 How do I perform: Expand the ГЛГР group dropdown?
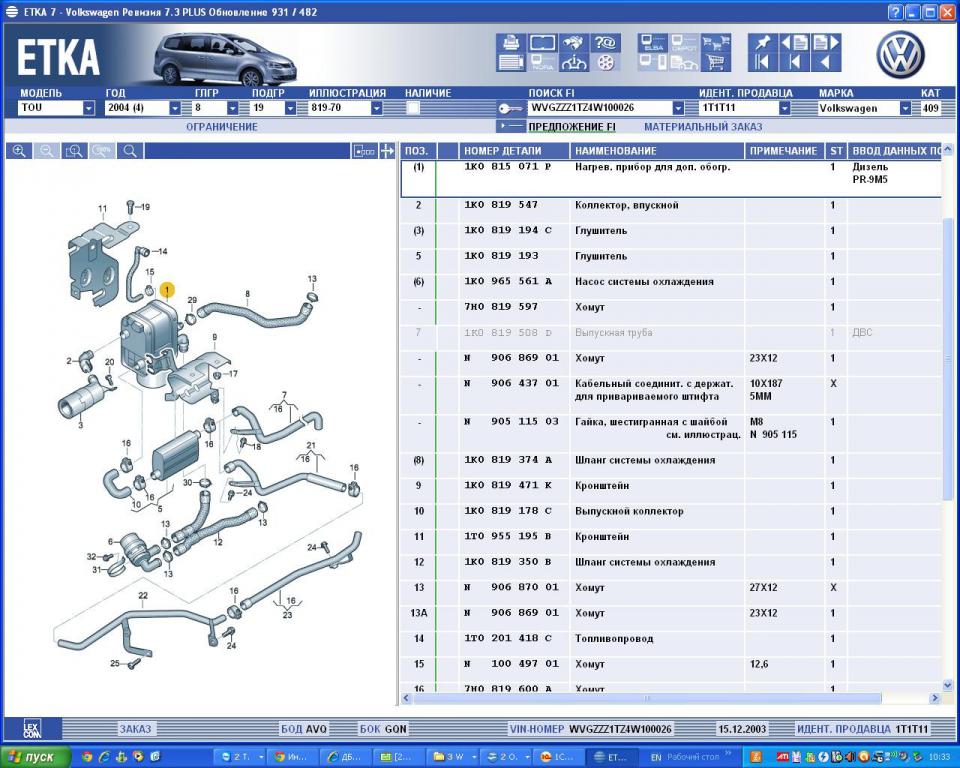tap(233, 108)
